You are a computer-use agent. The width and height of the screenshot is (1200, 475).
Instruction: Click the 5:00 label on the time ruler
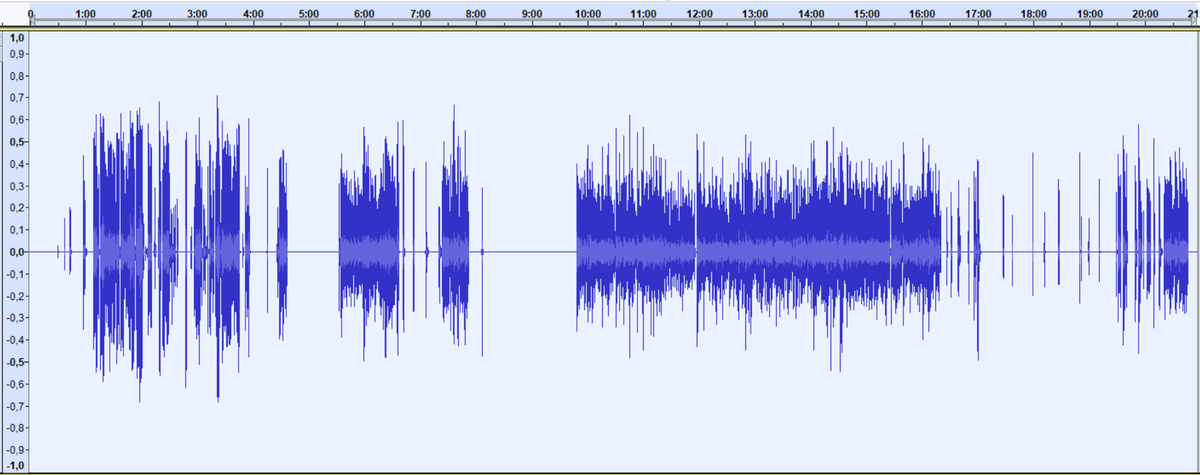309,15
